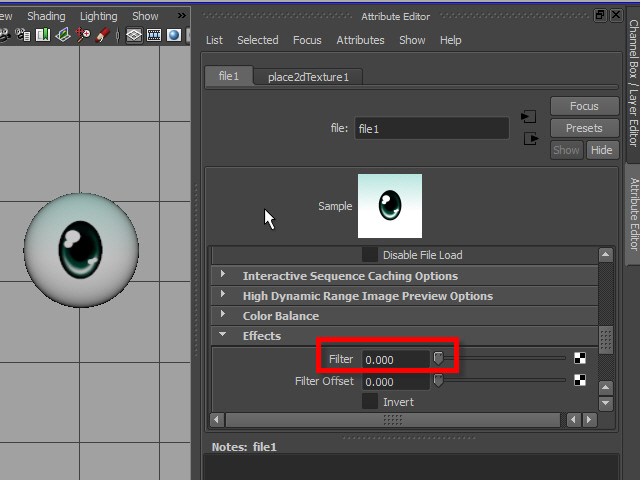Expand the Color Balance section
The image size is (640, 480).
tap(223, 314)
